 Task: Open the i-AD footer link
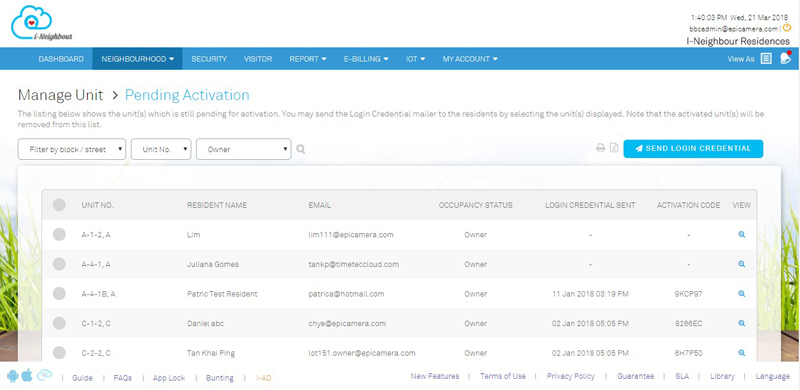264,378
